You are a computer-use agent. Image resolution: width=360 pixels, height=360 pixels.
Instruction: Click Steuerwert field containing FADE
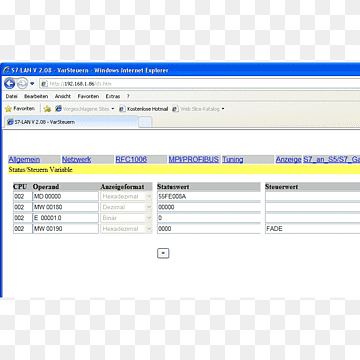pyautogui.click(x=313, y=229)
